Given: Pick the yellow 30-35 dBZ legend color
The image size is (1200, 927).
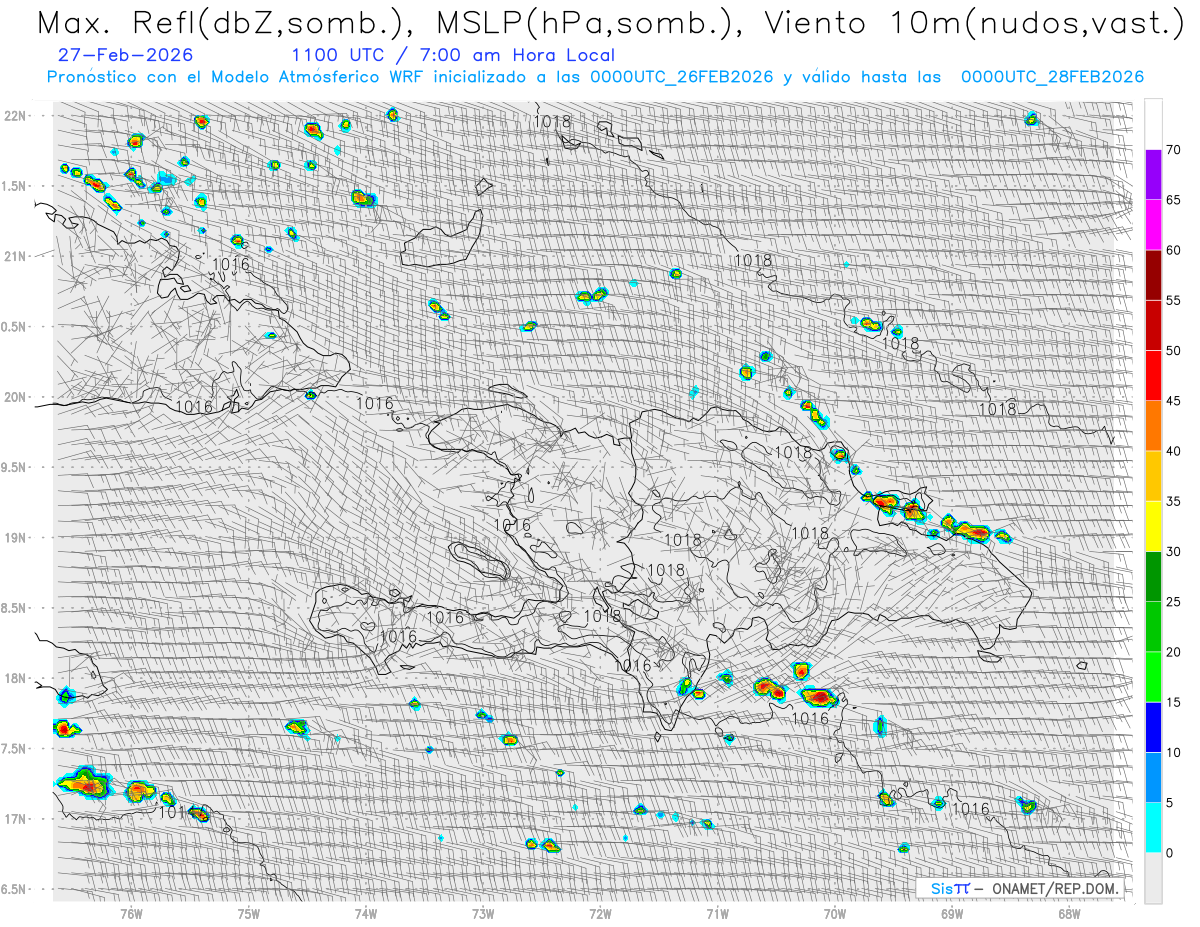Looking at the screenshot, I should (1153, 526).
